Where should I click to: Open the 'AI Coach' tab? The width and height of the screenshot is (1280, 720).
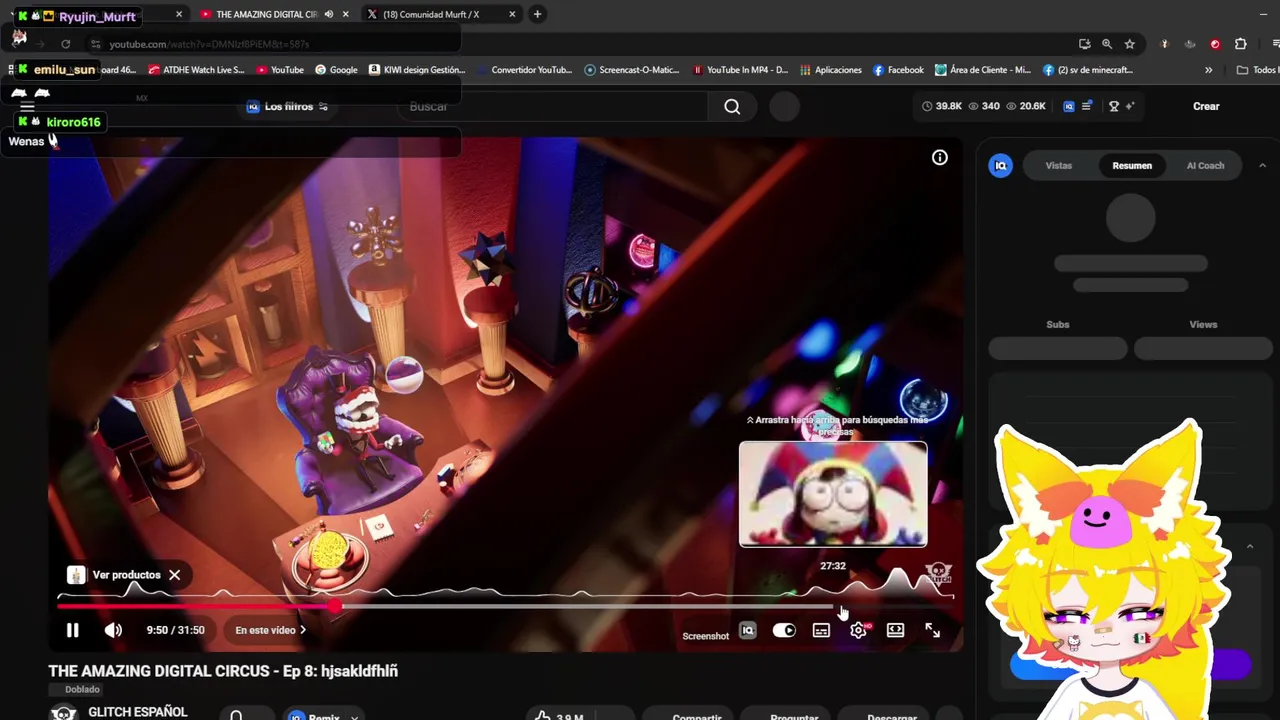tap(1205, 165)
